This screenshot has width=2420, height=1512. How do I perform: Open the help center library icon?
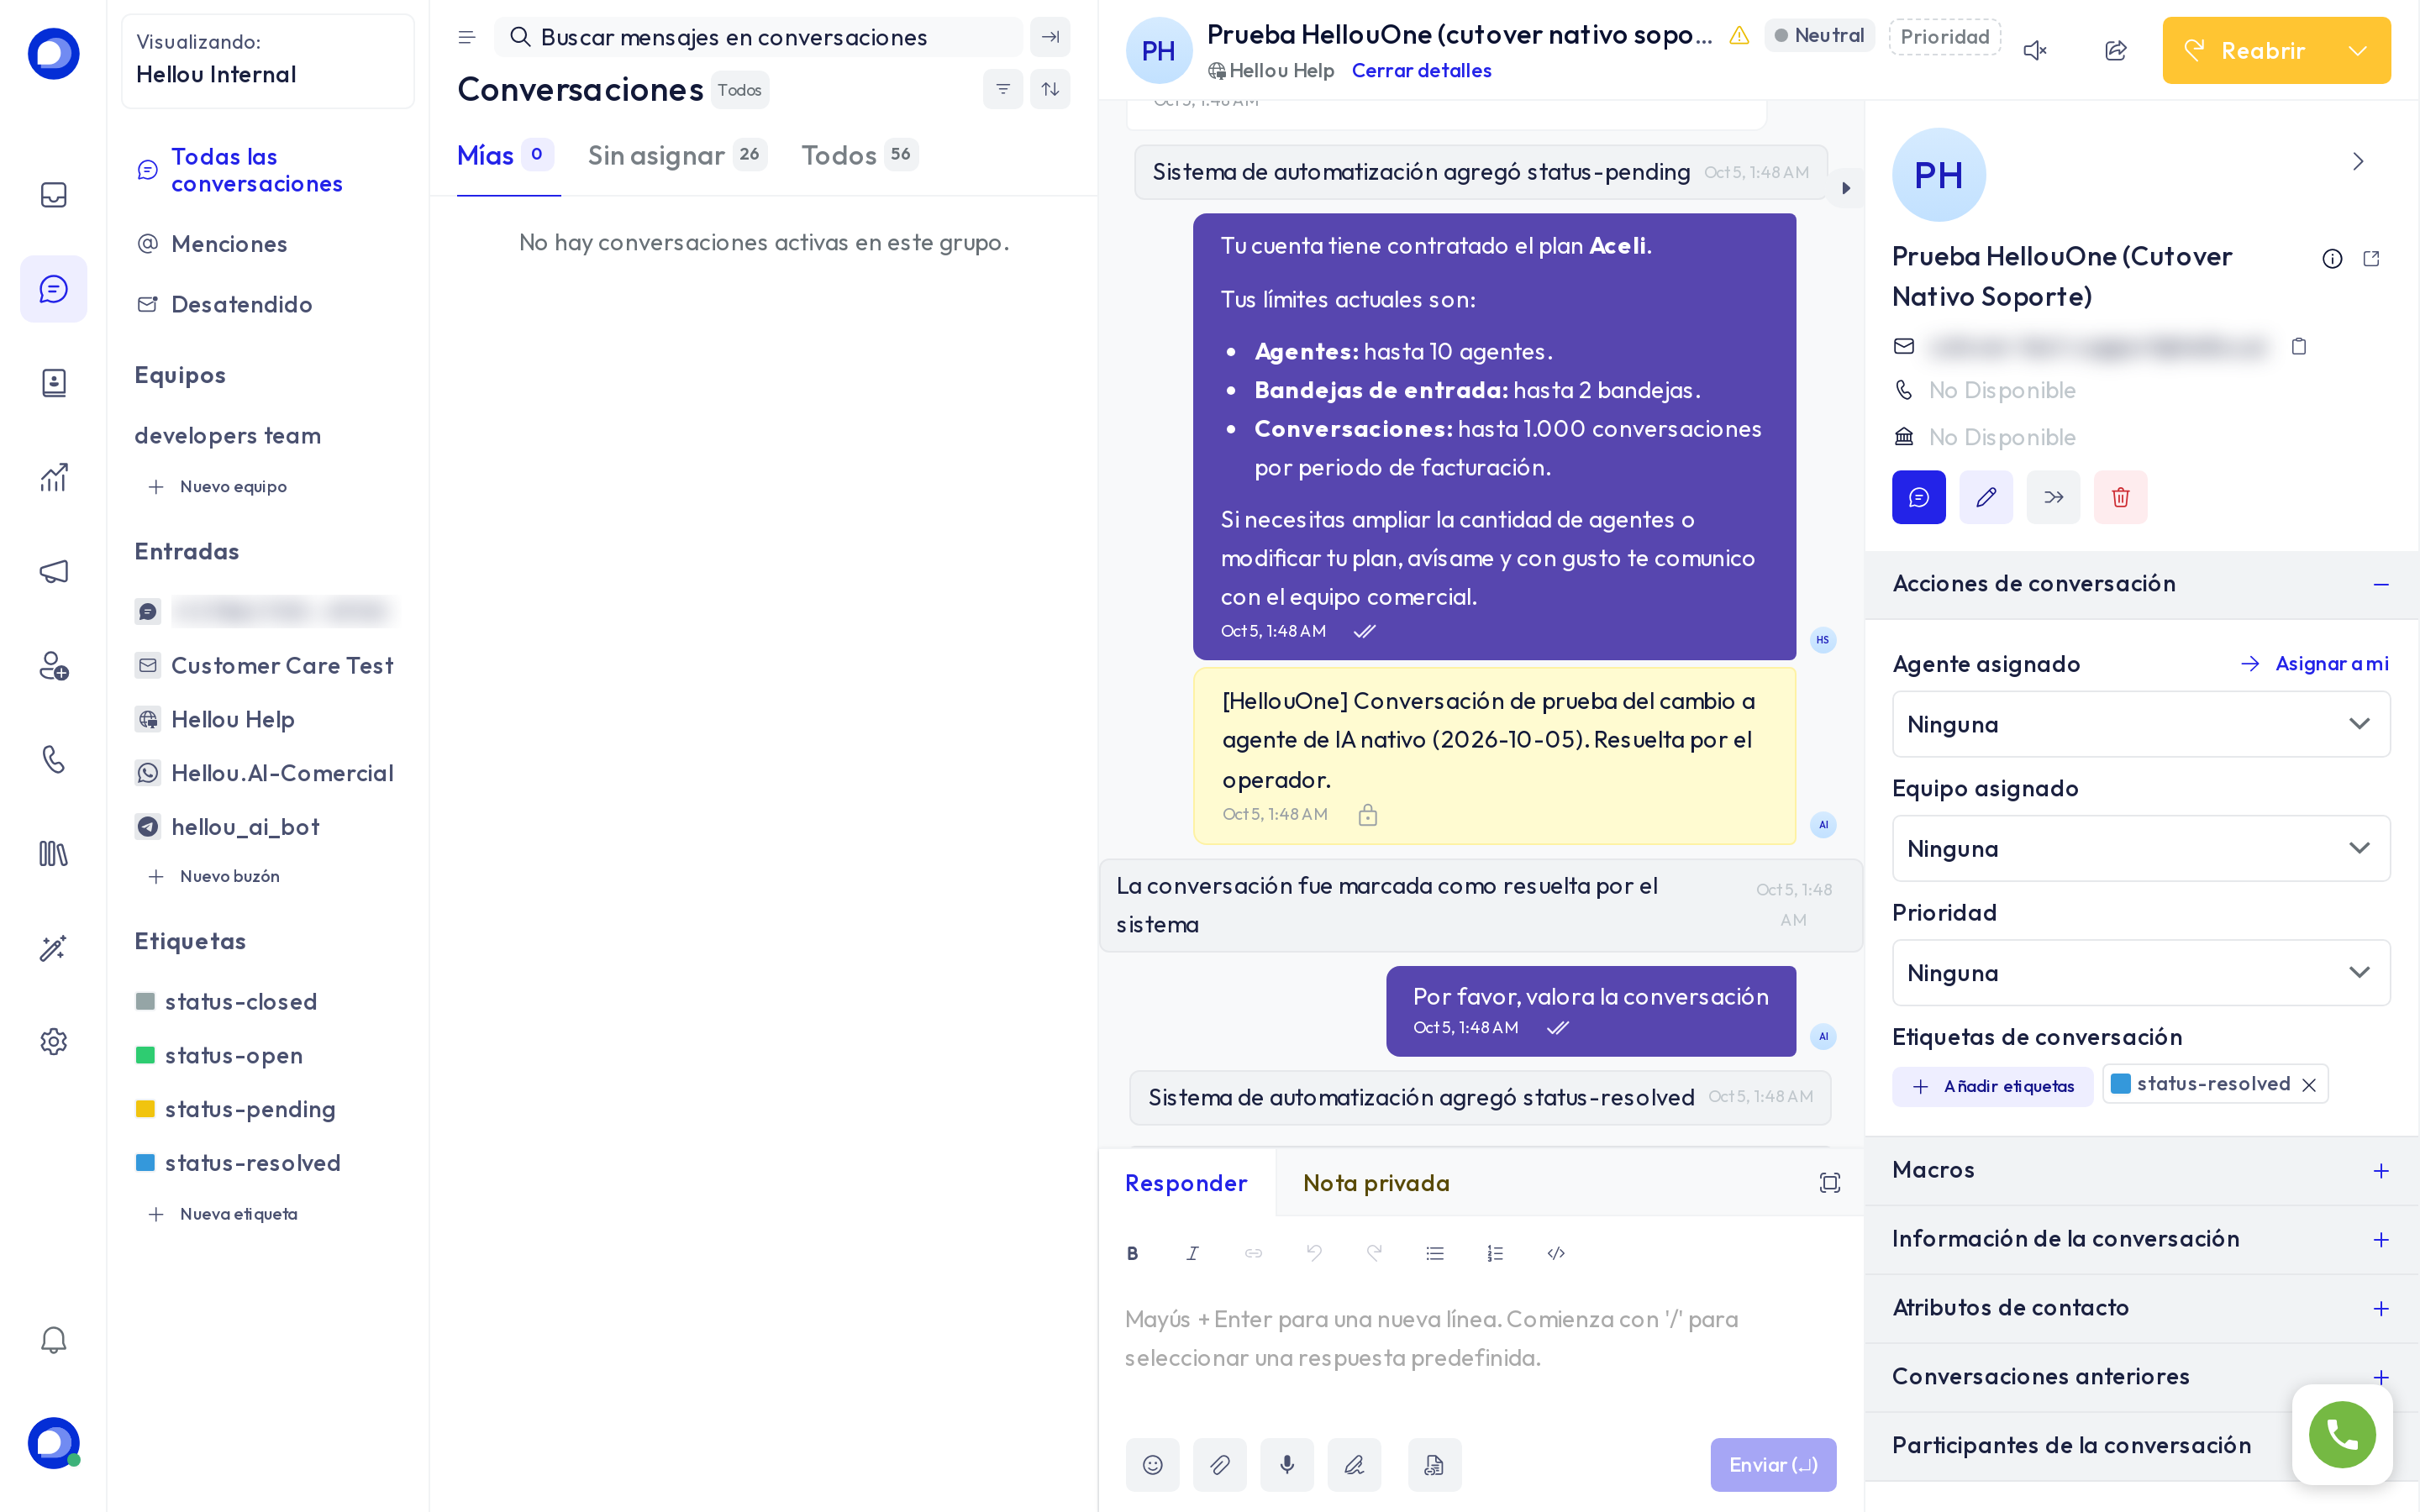54,853
